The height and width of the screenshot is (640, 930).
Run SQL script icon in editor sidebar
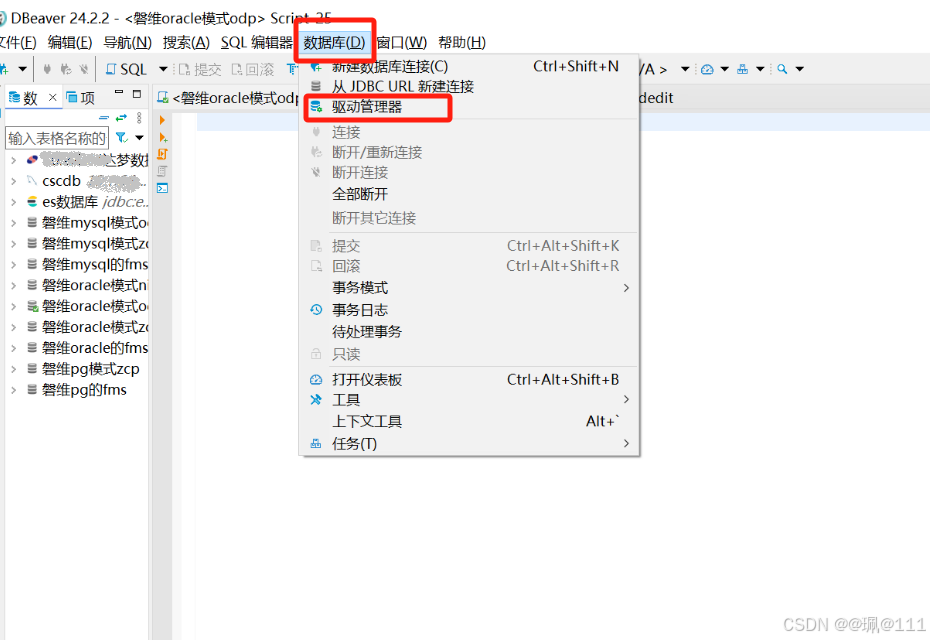coord(163,154)
